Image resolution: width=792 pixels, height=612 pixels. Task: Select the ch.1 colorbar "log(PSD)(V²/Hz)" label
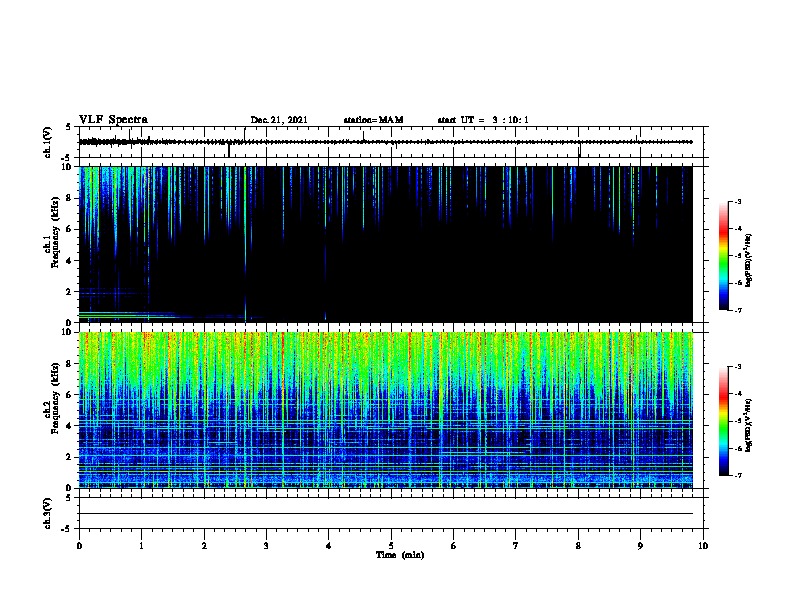[749, 260]
